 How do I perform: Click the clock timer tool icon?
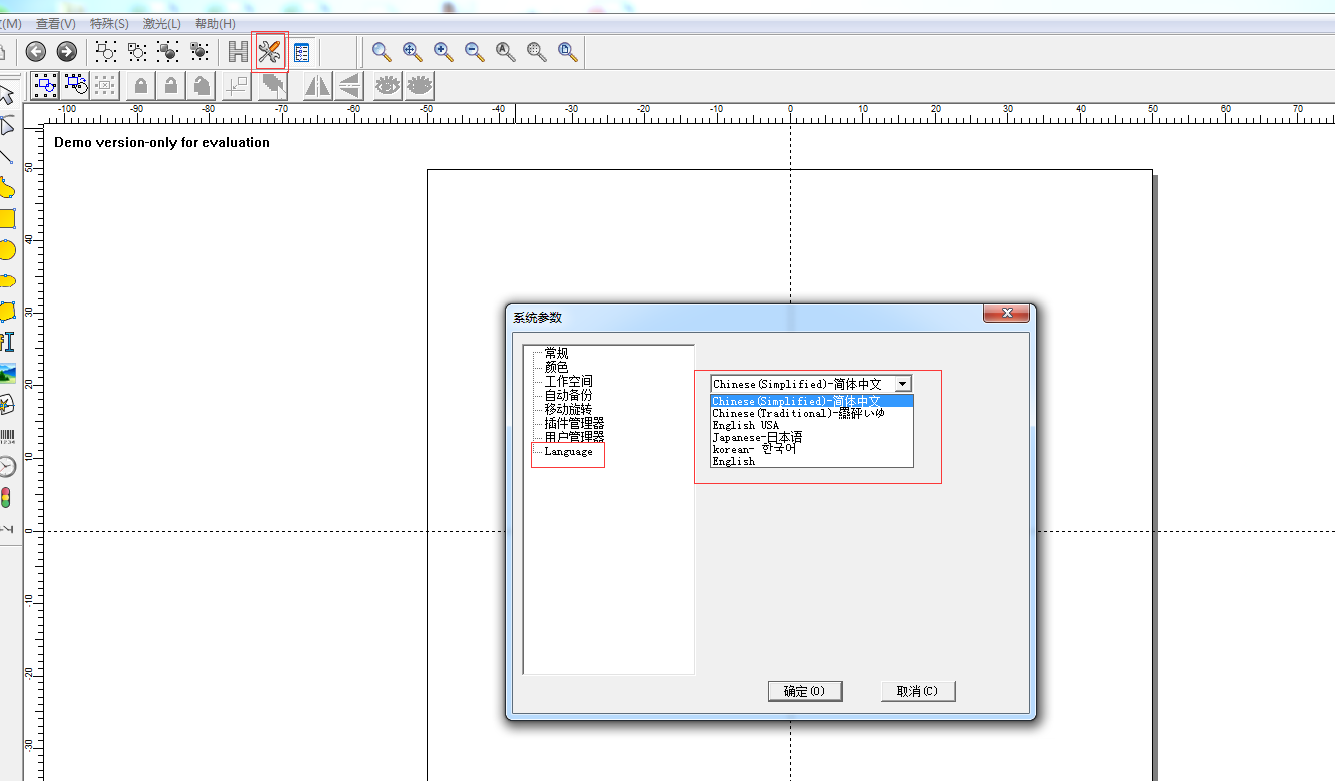click(x=7, y=467)
